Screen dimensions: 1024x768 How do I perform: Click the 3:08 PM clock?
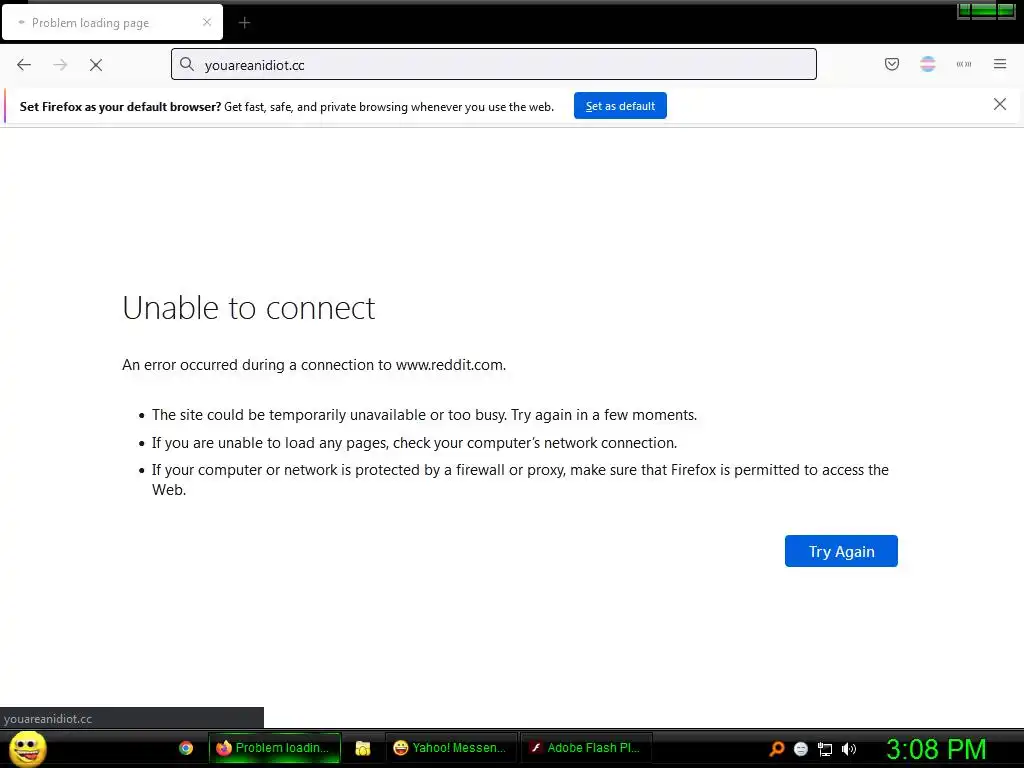tap(936, 749)
